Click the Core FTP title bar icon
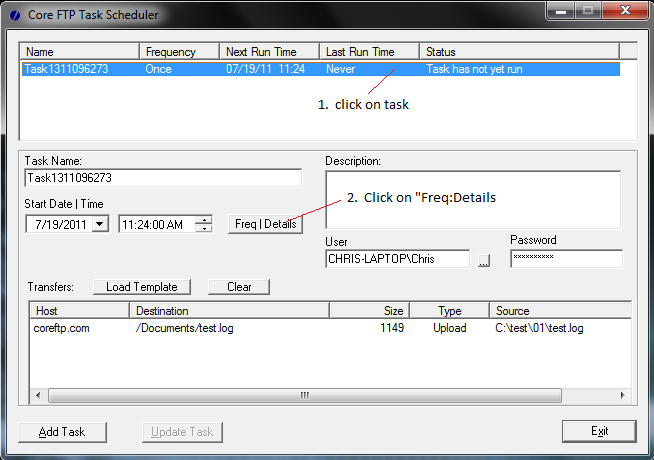Viewport: 654px width, 460px height. [x=13, y=15]
